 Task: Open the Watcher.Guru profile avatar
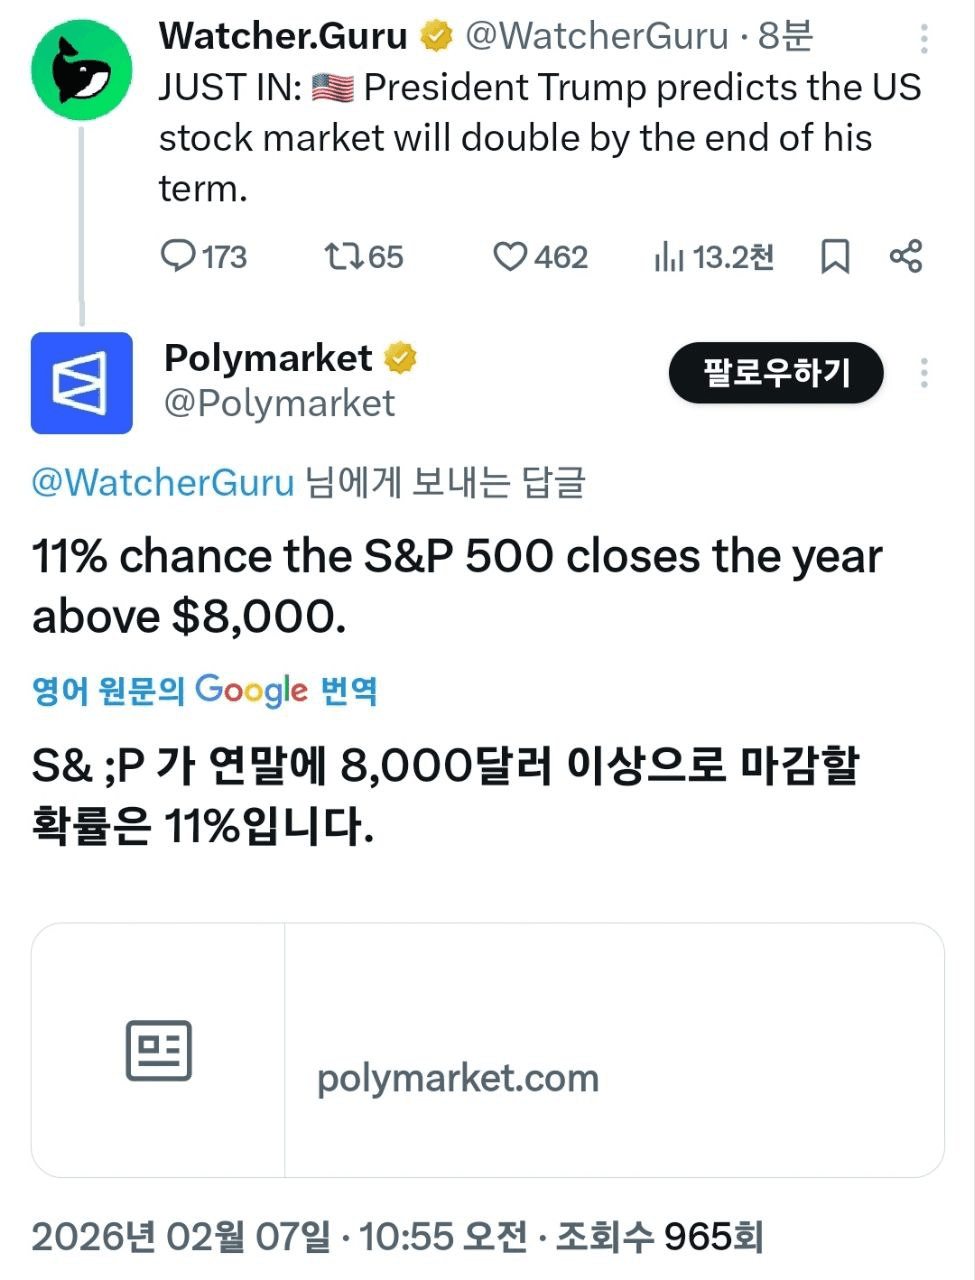(81, 70)
